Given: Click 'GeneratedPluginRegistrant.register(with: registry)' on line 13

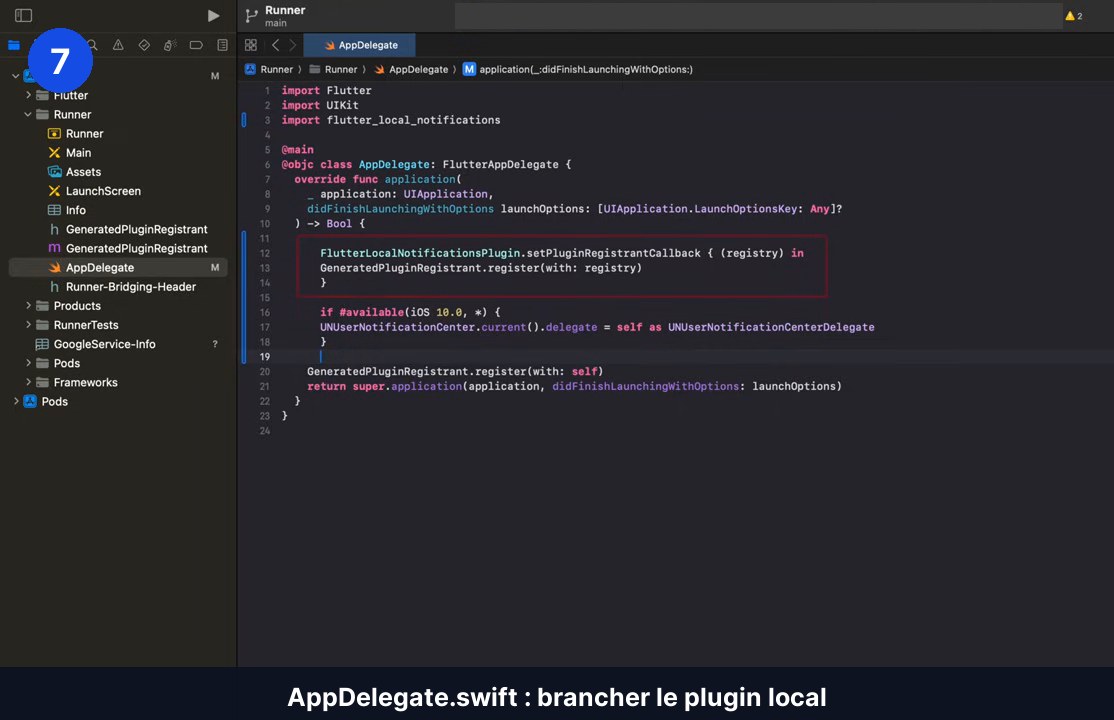Looking at the screenshot, I should [x=480, y=268].
